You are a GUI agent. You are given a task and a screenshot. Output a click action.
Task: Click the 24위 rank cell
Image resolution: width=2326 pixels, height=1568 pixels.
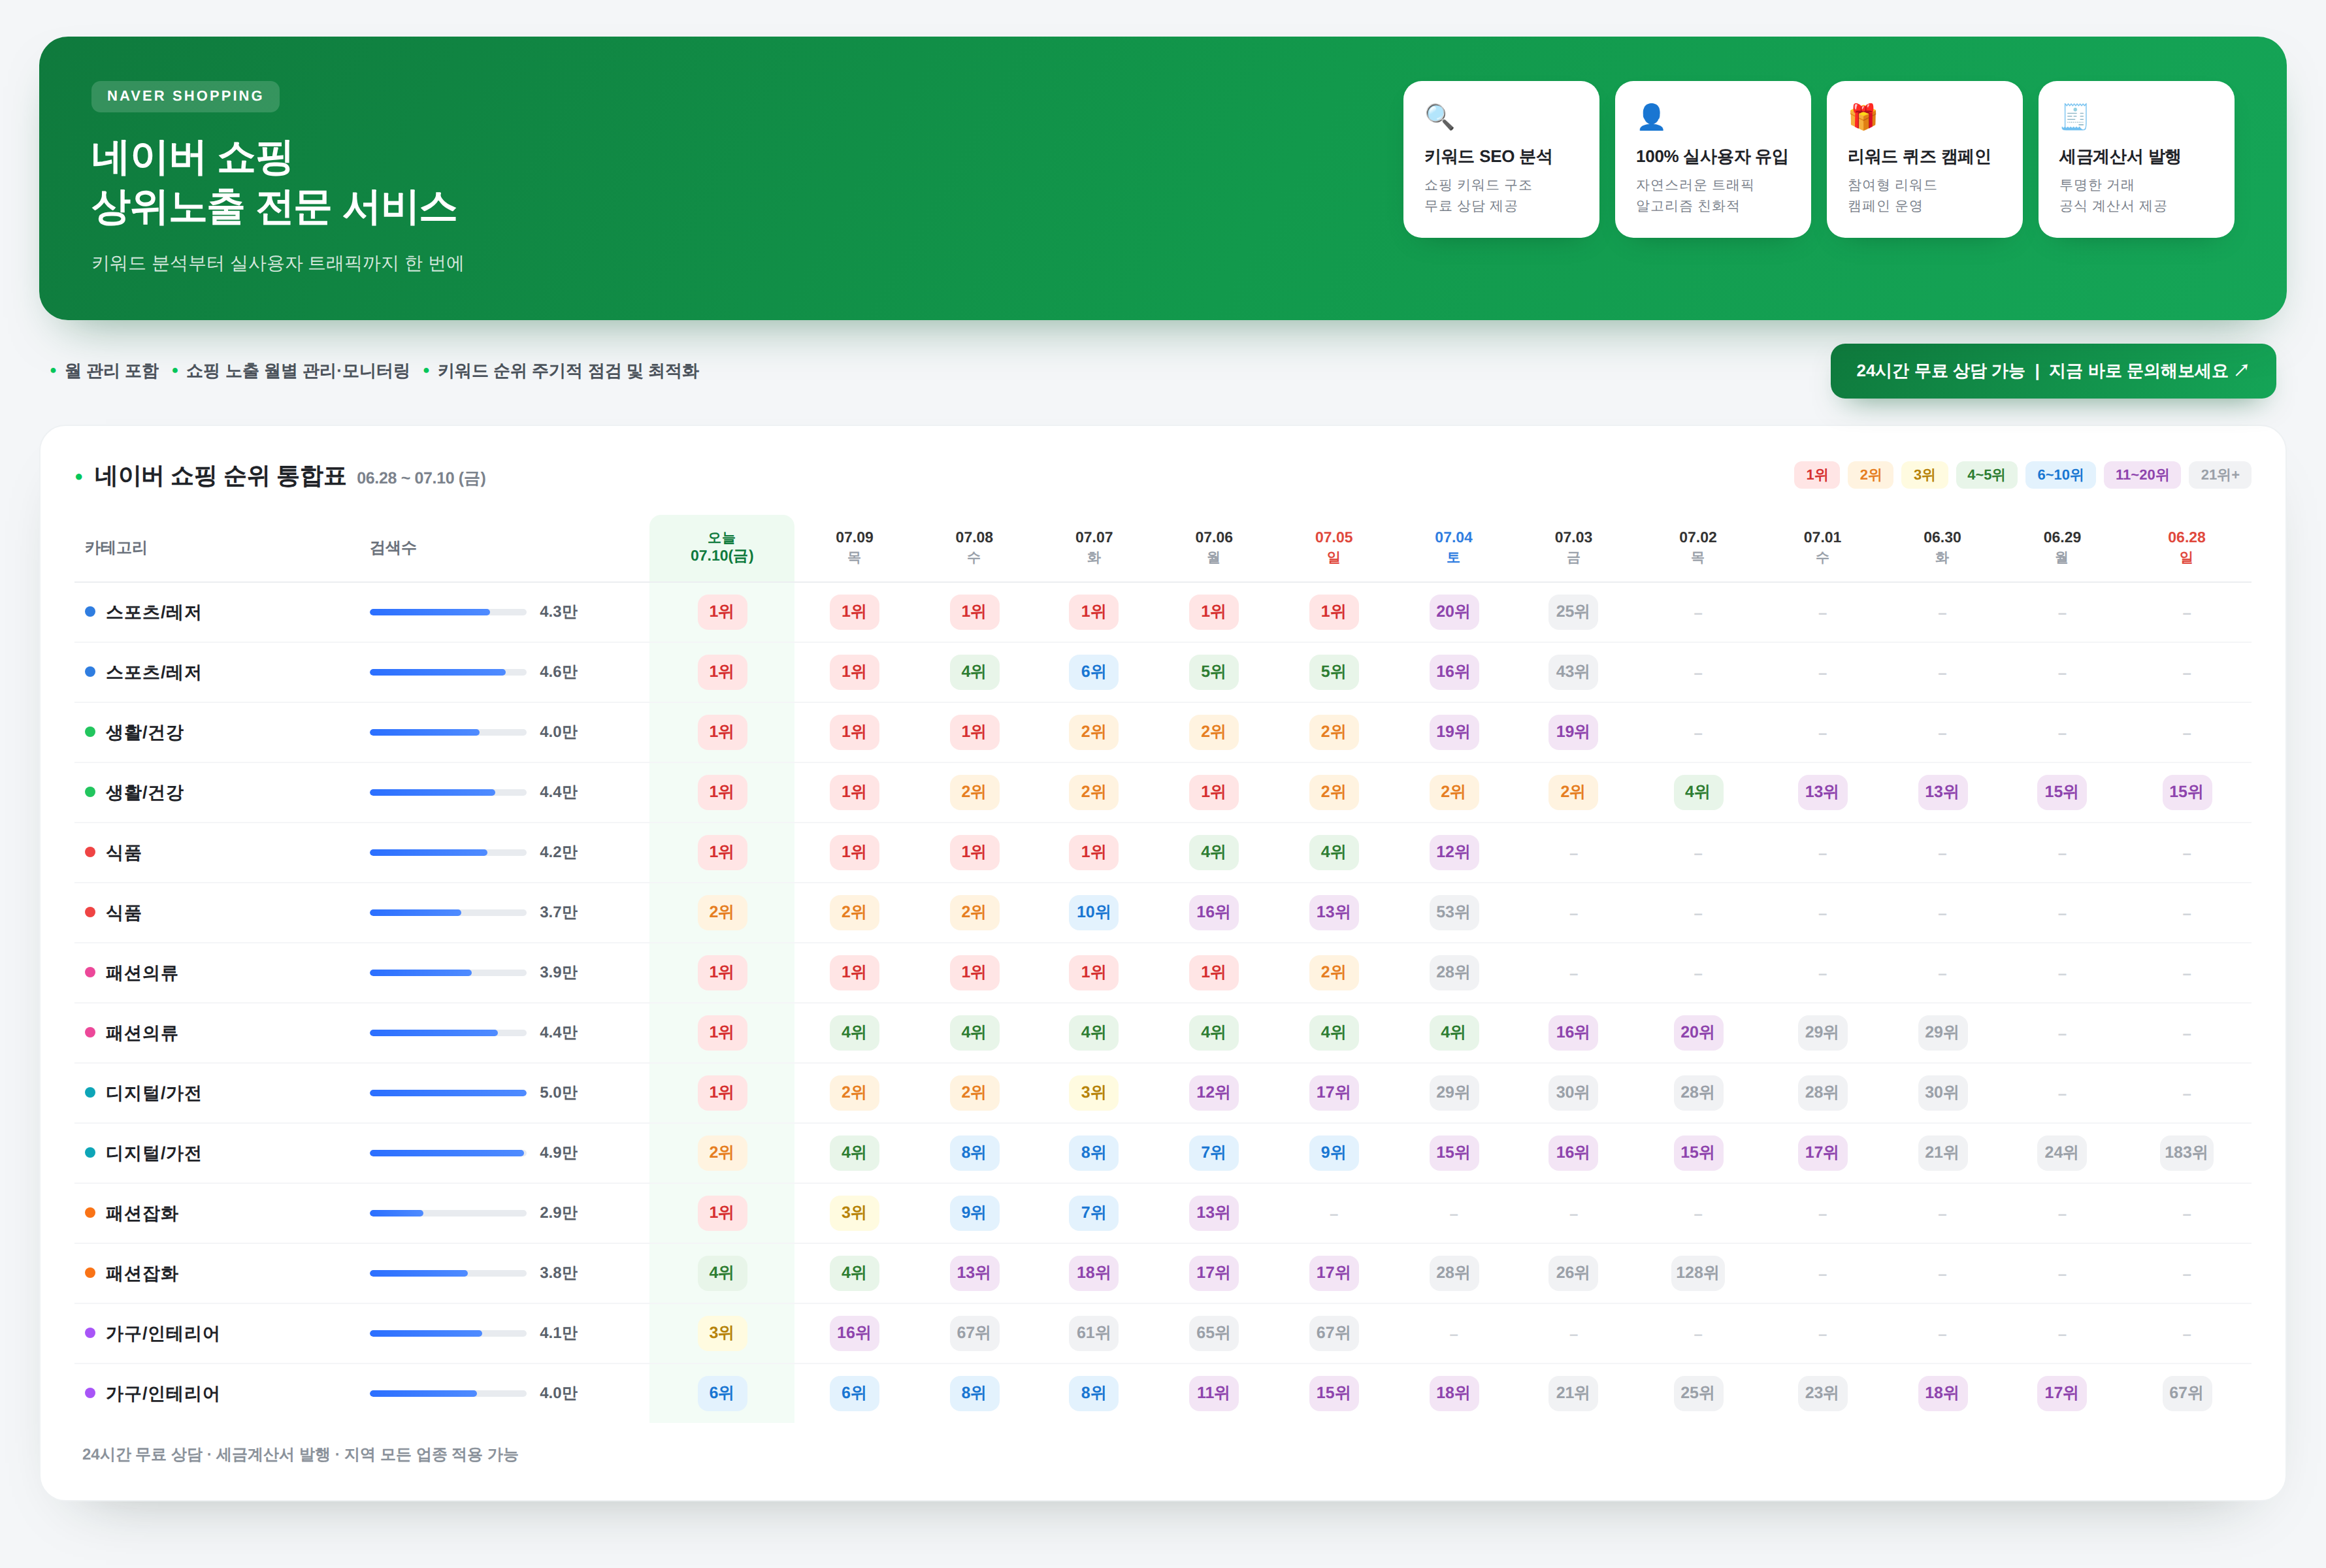[x=2061, y=1153]
